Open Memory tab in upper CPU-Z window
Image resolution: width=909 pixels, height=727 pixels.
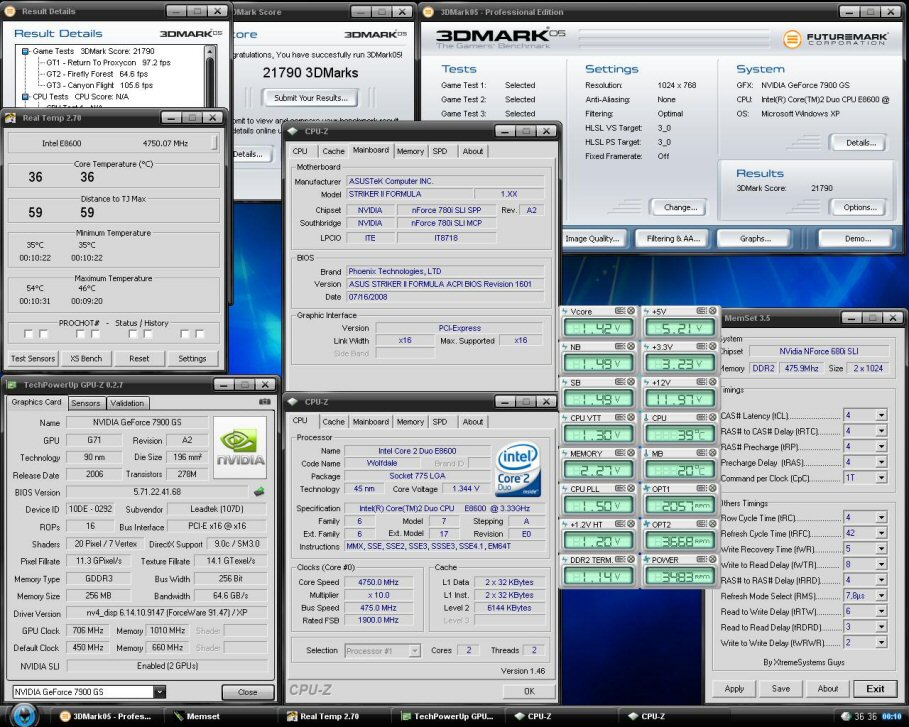click(x=410, y=151)
